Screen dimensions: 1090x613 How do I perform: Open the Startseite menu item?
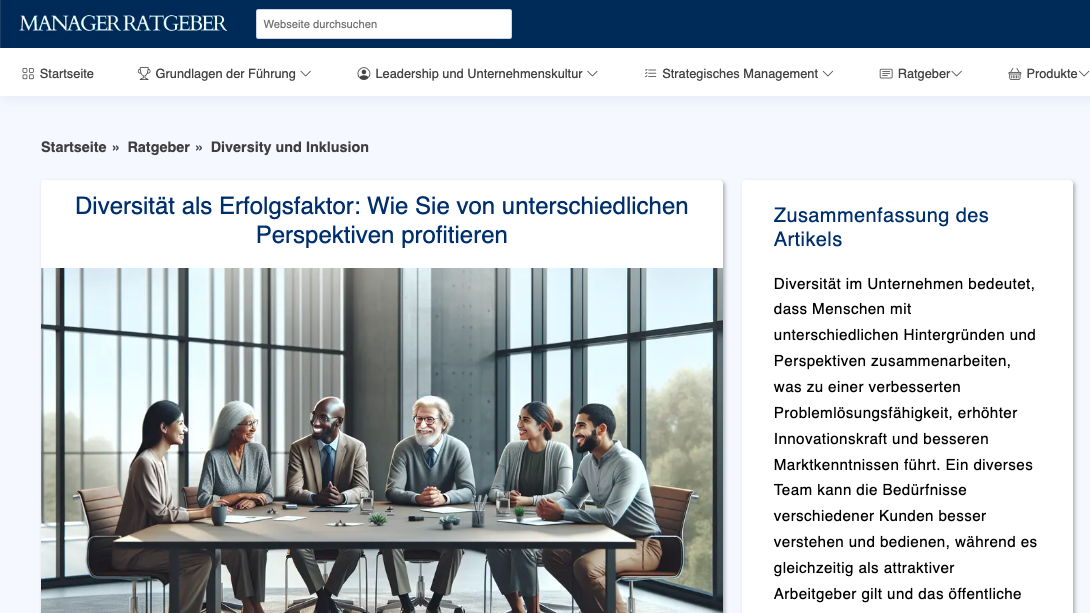67,74
